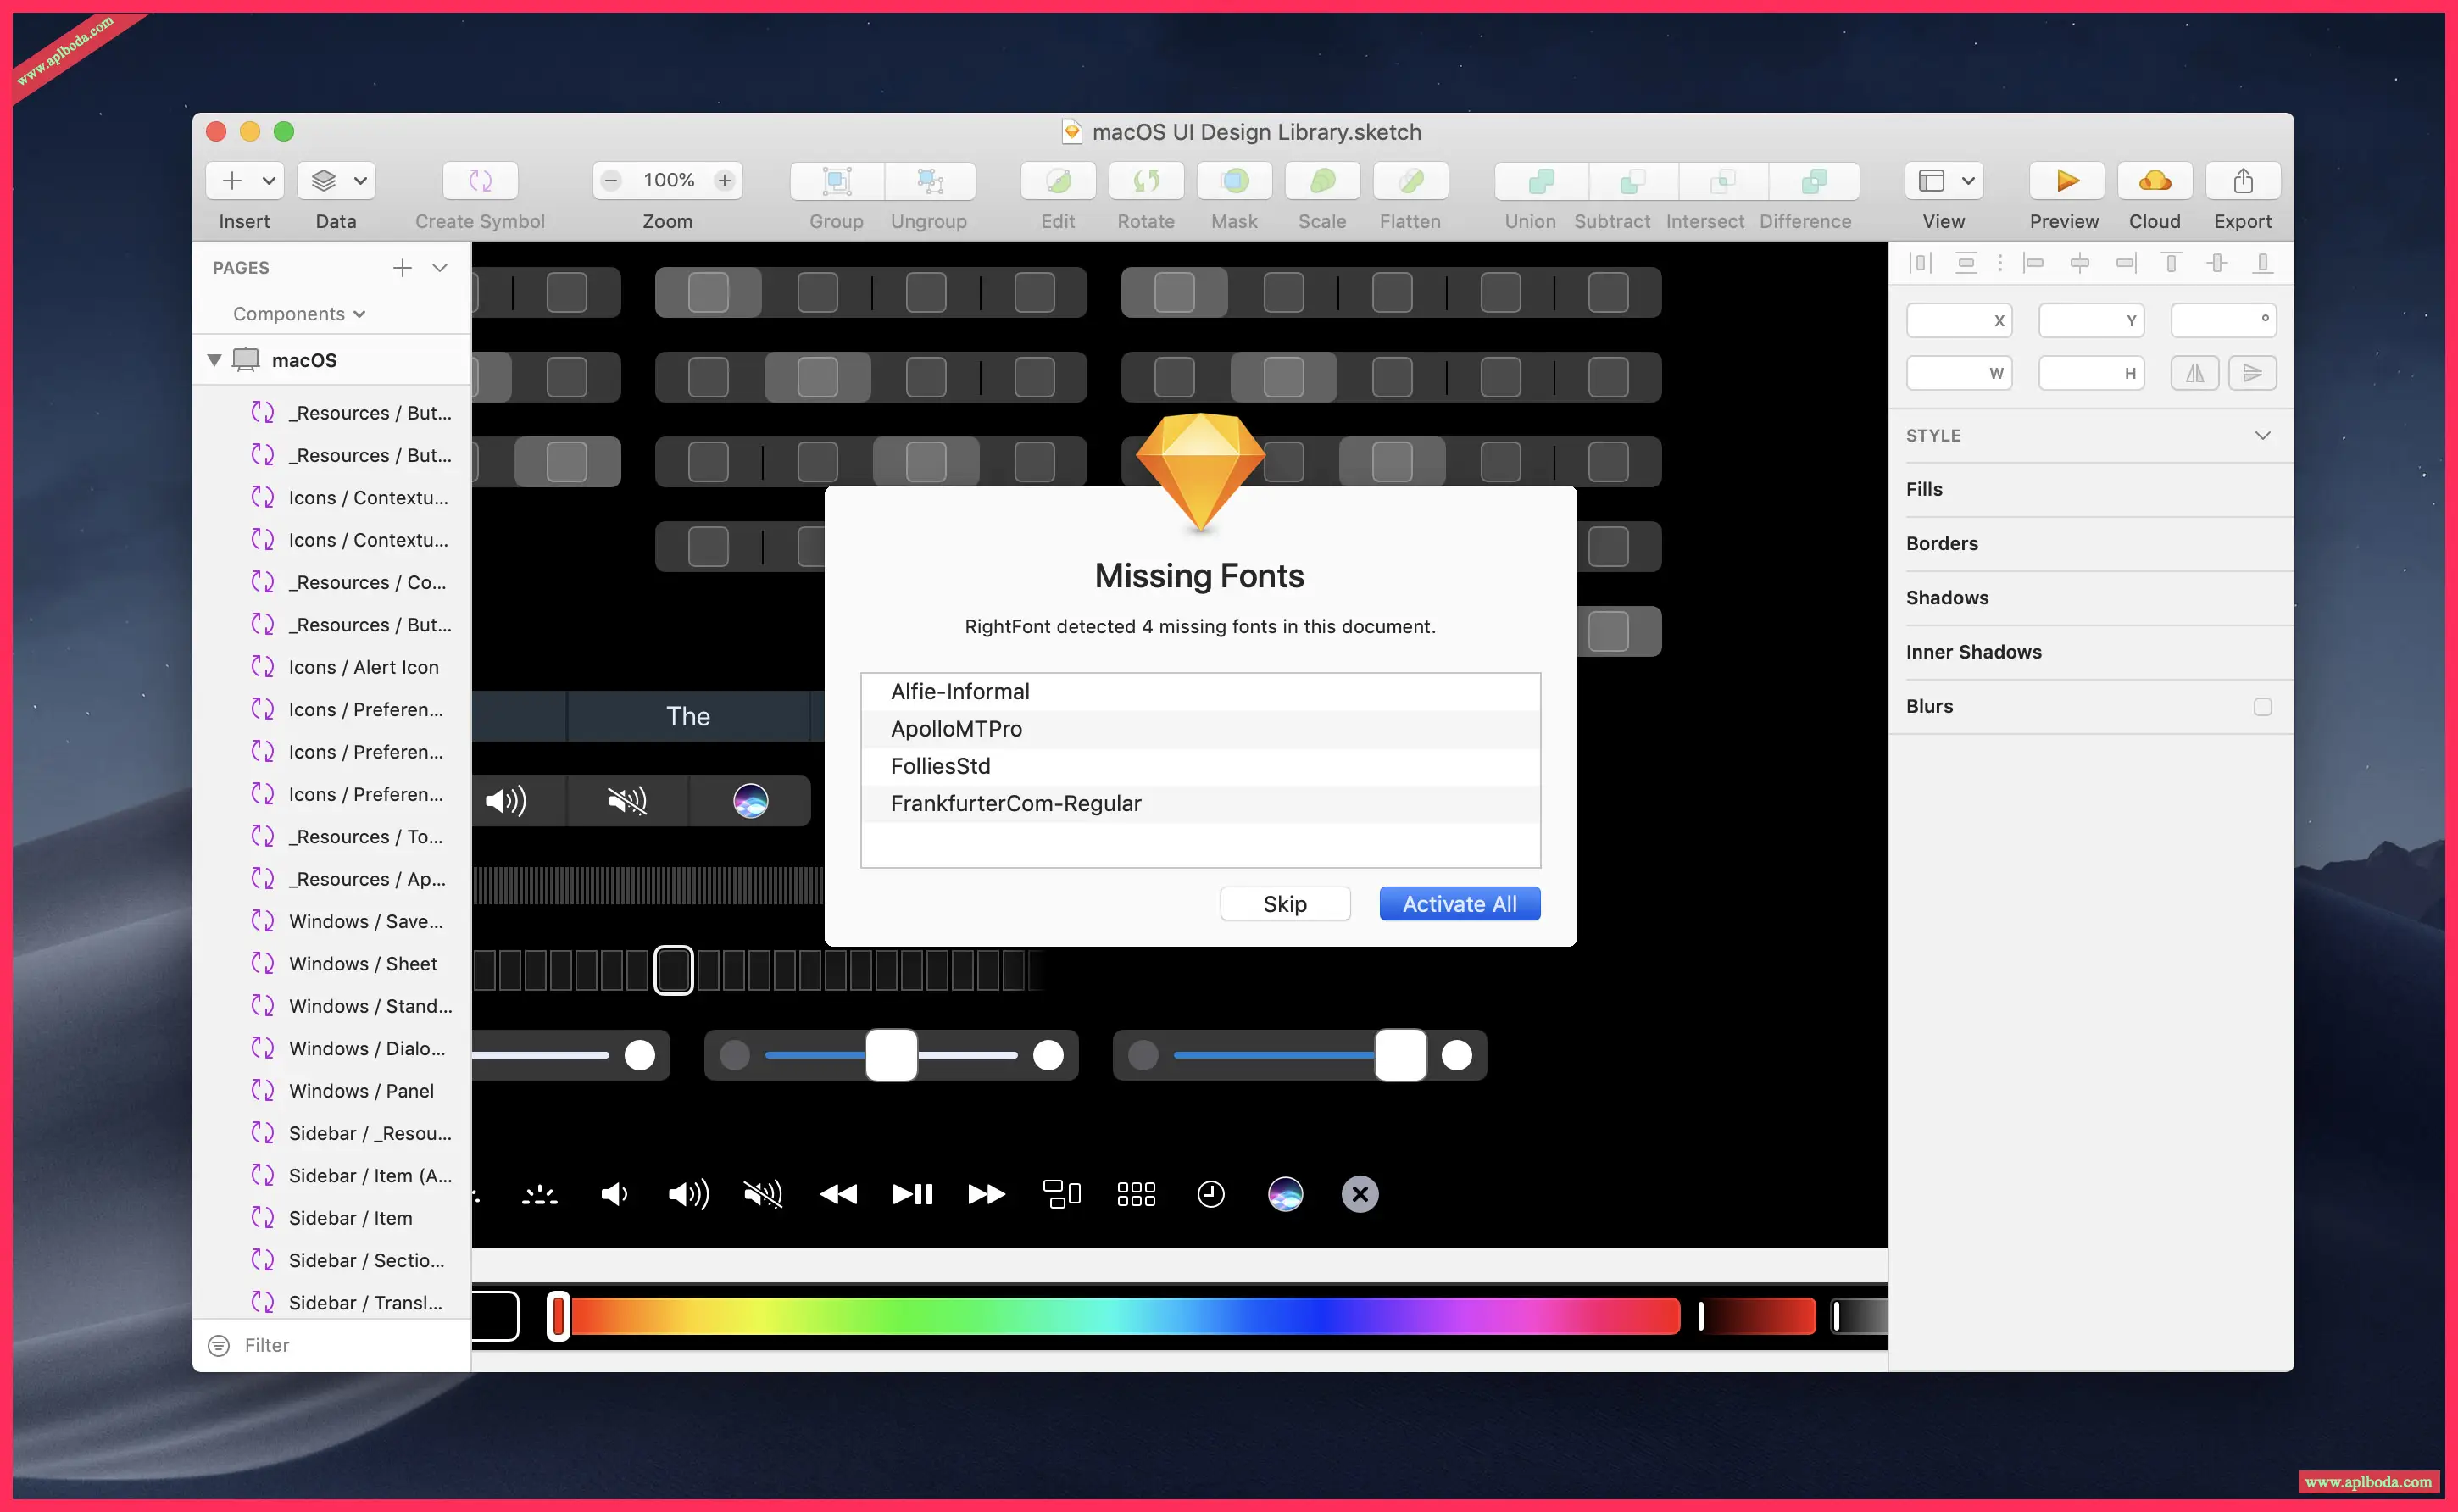The width and height of the screenshot is (2458, 1512).
Task: Open the Components page dropdown
Action: pos(299,314)
